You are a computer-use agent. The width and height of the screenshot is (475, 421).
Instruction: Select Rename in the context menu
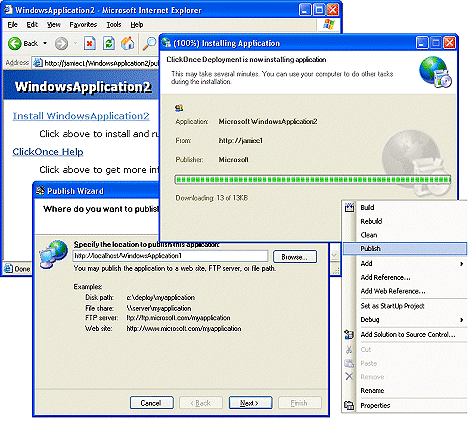click(x=405, y=390)
